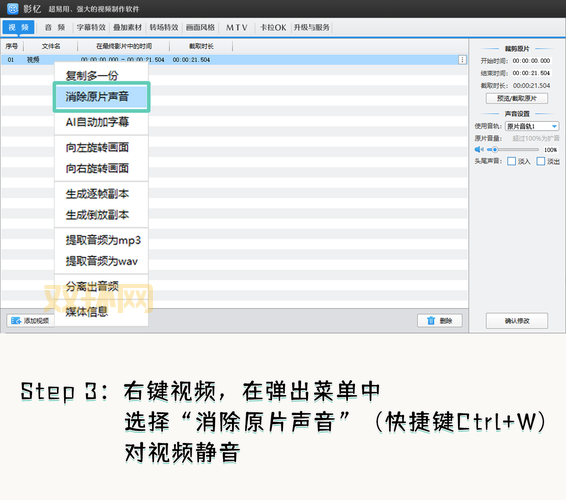The image size is (566, 500).
Task: Open the 转场特效 tab
Action: (164, 27)
